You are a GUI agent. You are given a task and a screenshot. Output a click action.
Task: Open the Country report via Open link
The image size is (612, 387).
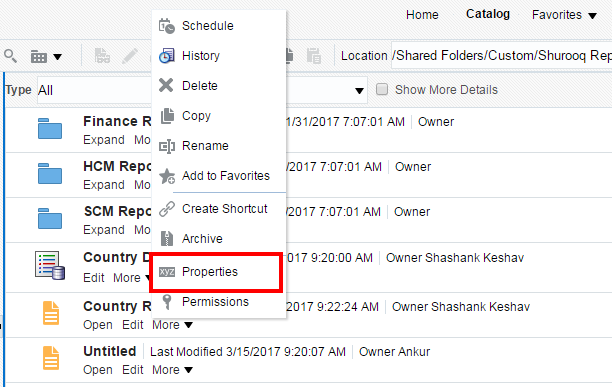[98, 325]
